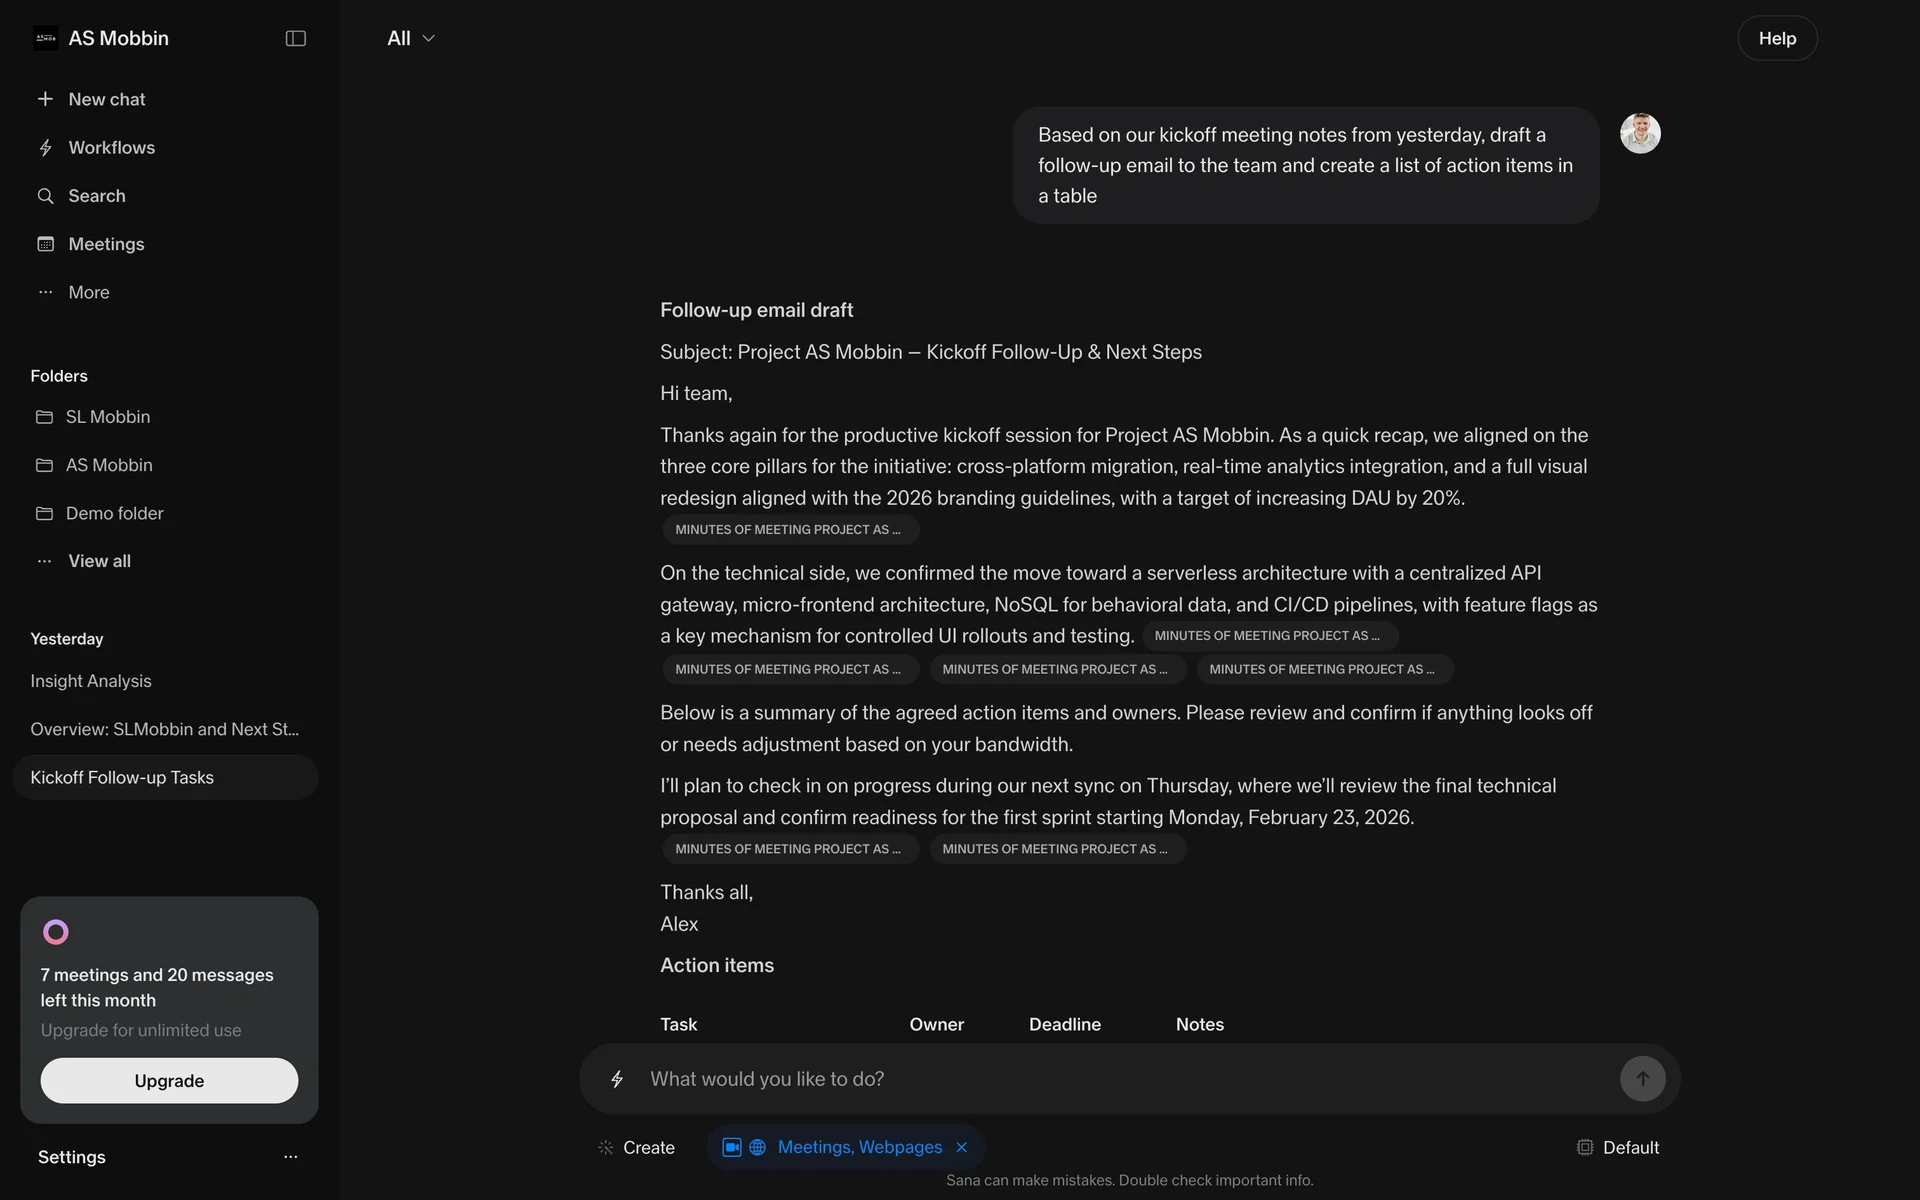Open the All filter dropdown

coord(411,38)
